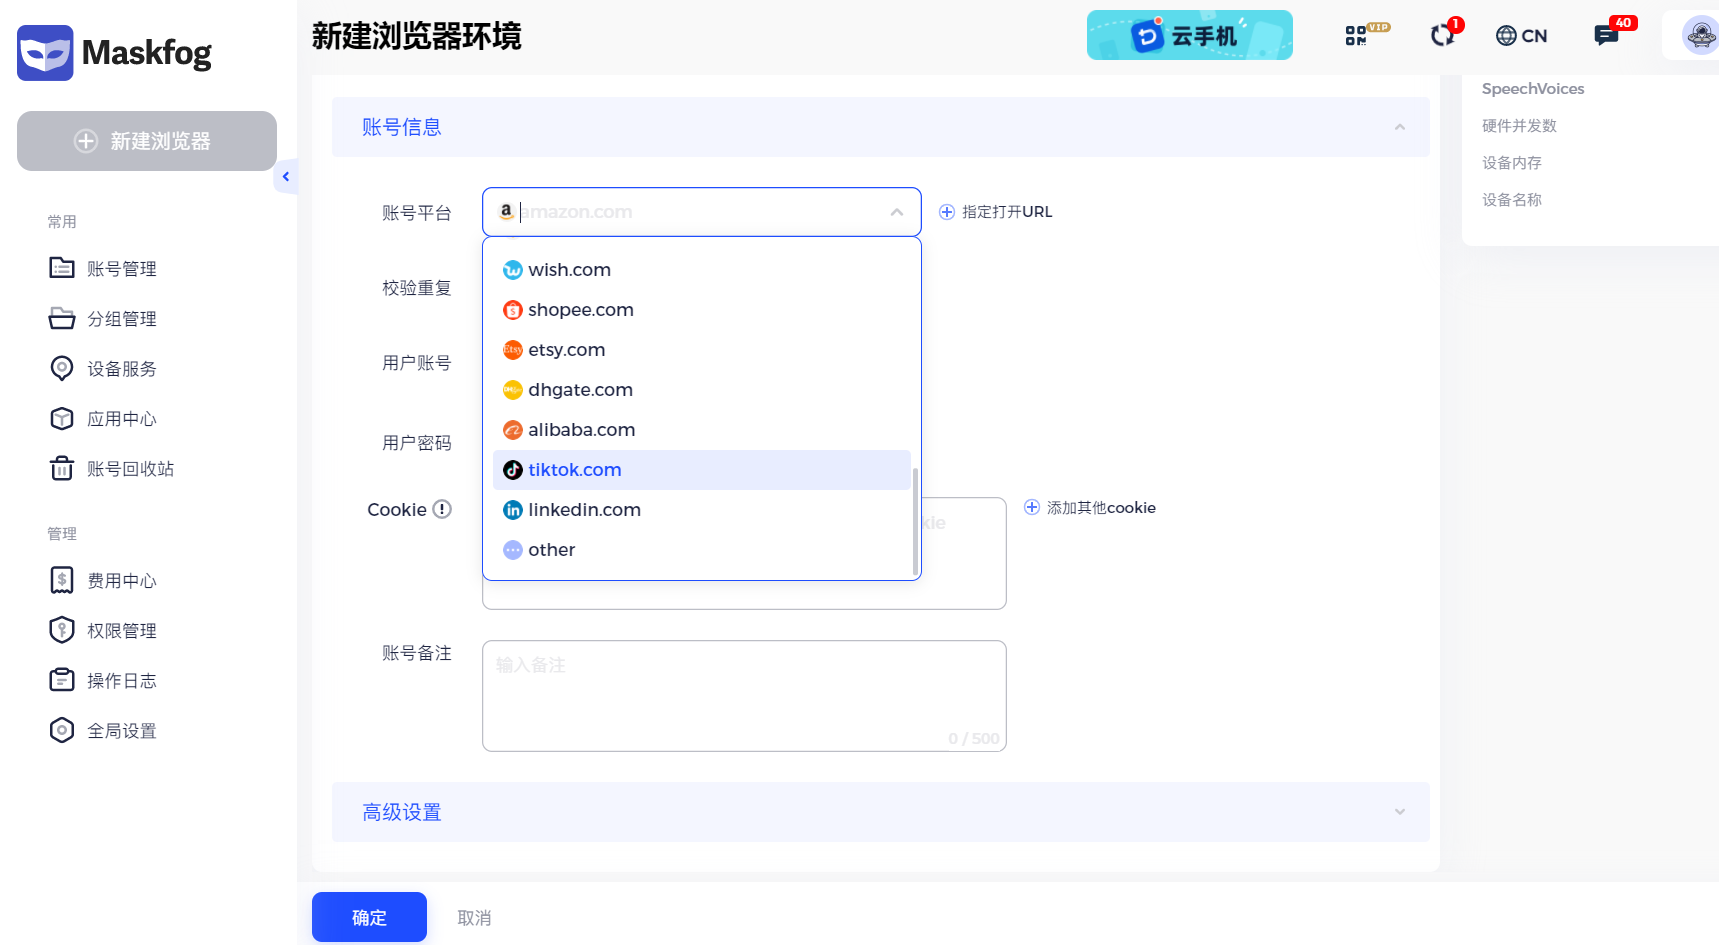Image resolution: width=1719 pixels, height=945 pixels.
Task: Click the 确定 button
Action: 369,917
